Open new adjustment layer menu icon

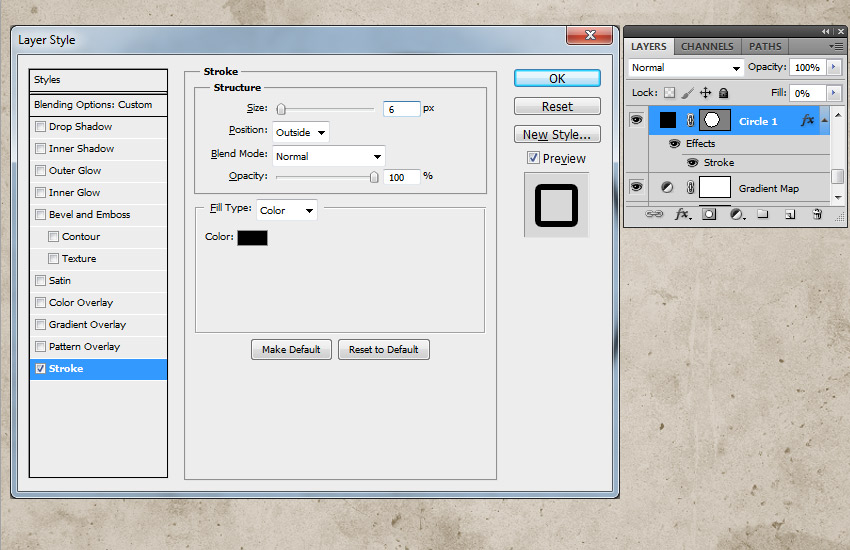click(x=736, y=214)
